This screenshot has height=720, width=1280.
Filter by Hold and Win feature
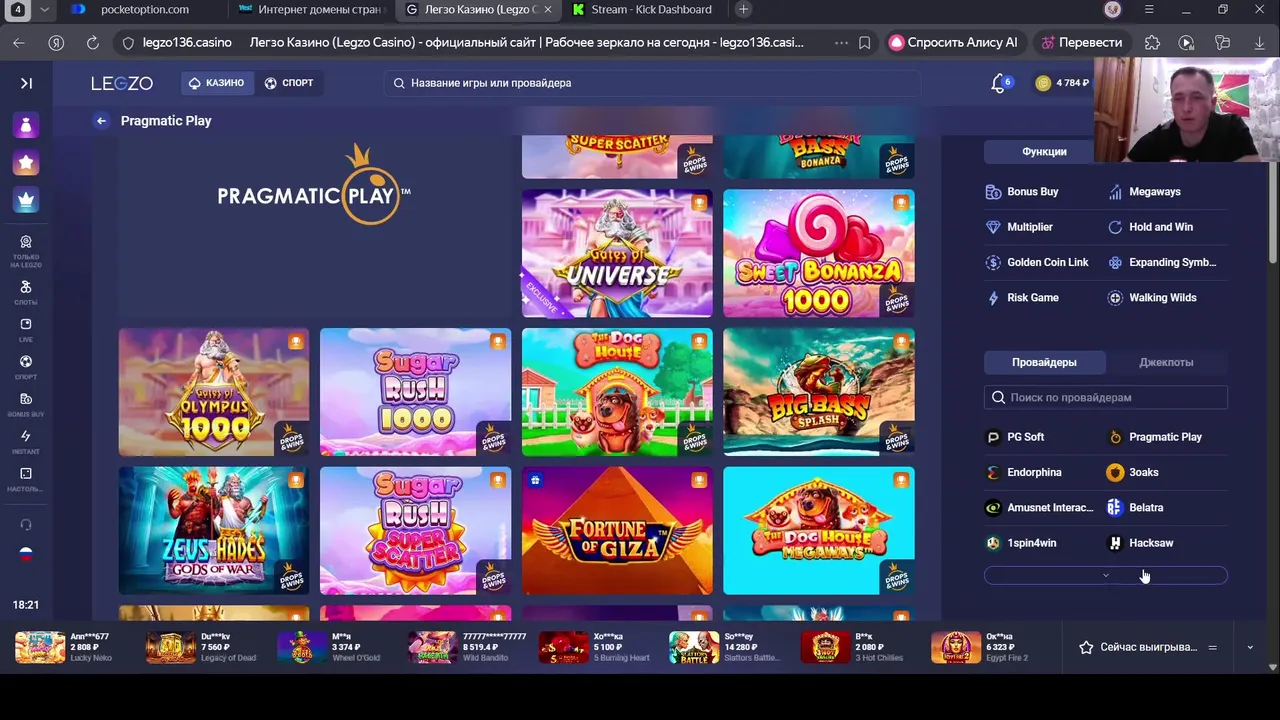coord(1150,227)
